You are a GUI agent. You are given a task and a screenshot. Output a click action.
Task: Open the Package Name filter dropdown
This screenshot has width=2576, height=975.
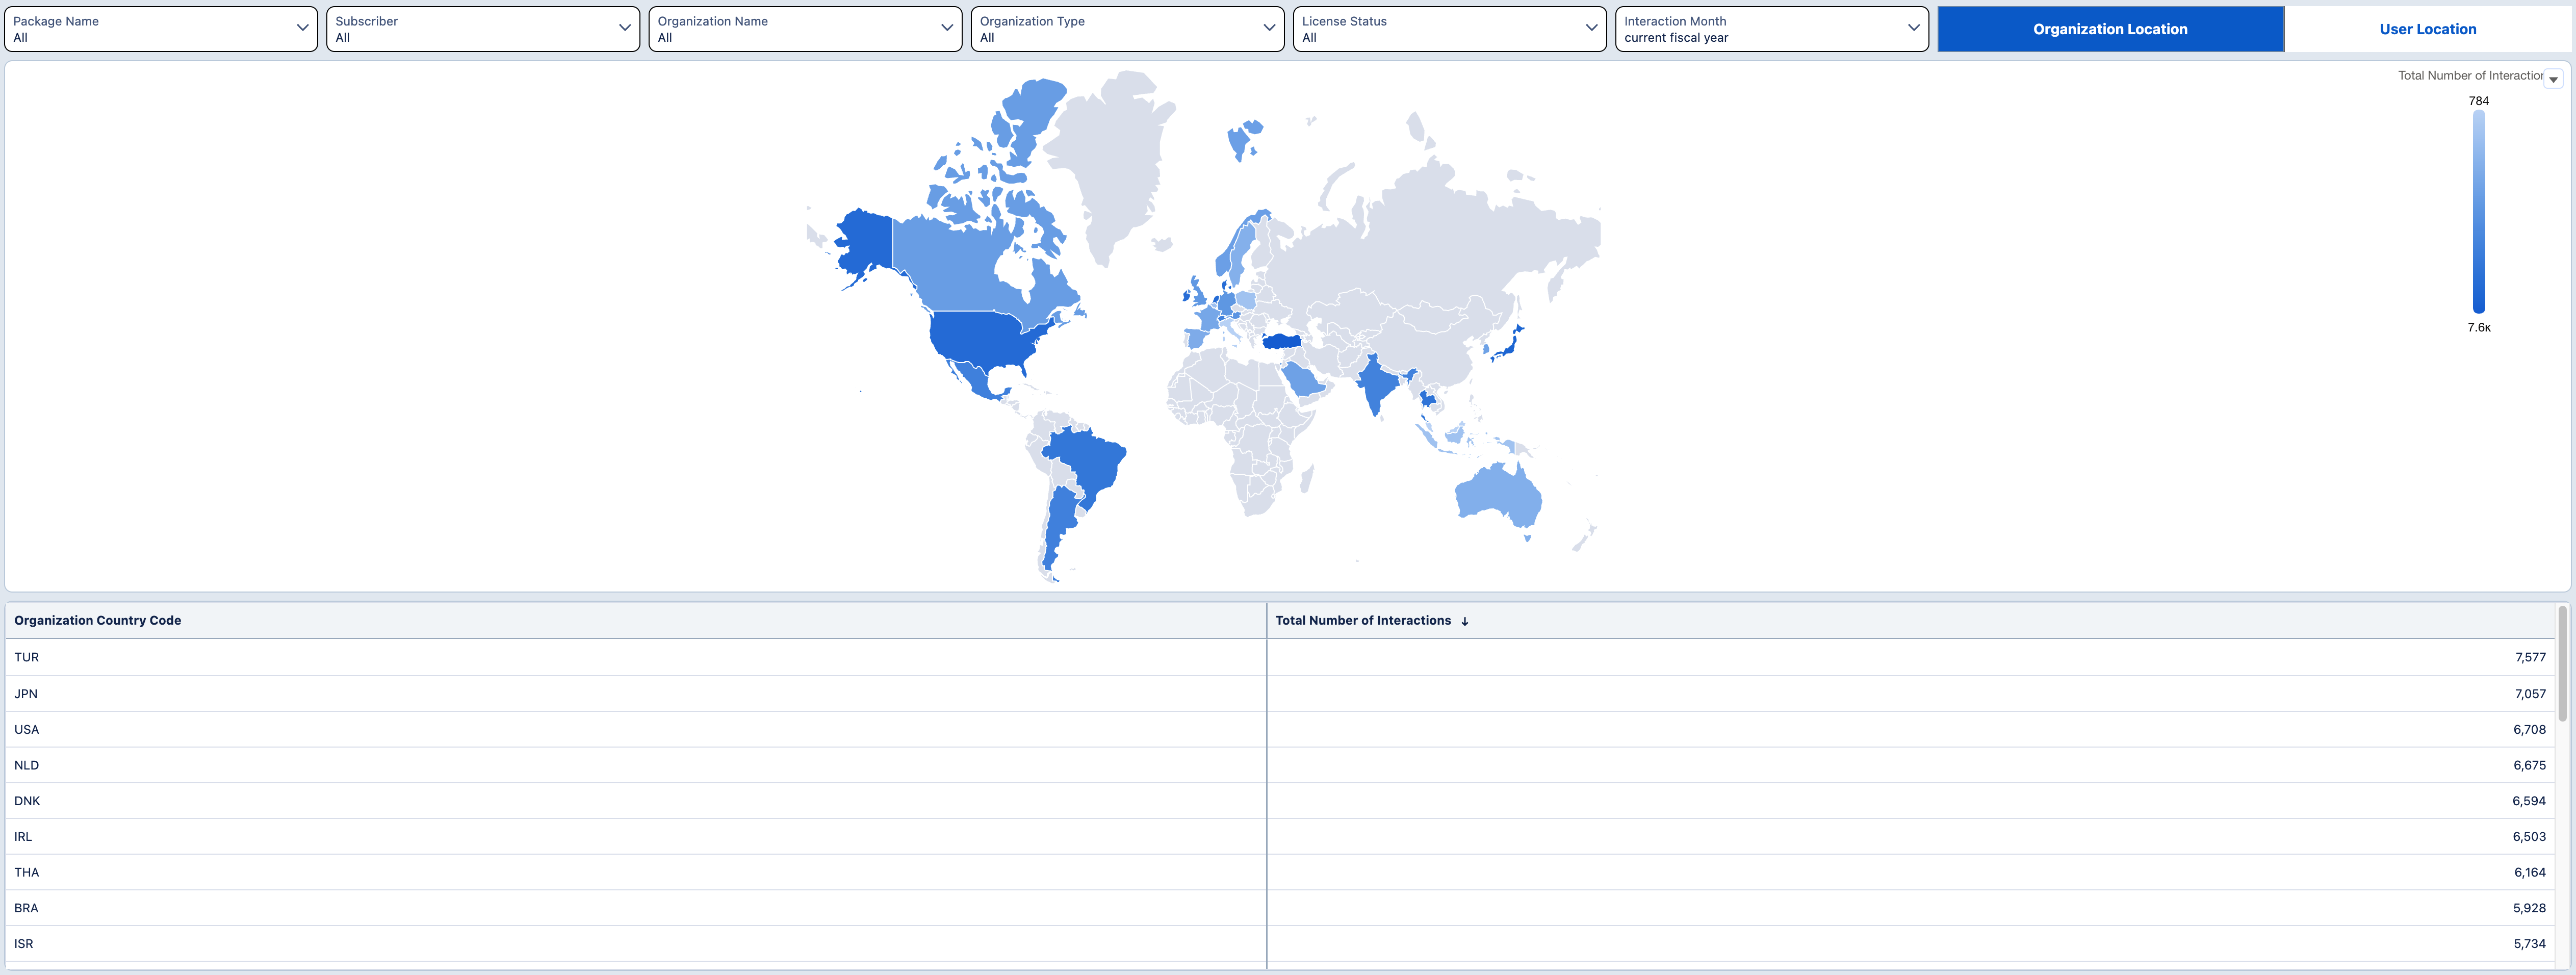pyautogui.click(x=161, y=29)
